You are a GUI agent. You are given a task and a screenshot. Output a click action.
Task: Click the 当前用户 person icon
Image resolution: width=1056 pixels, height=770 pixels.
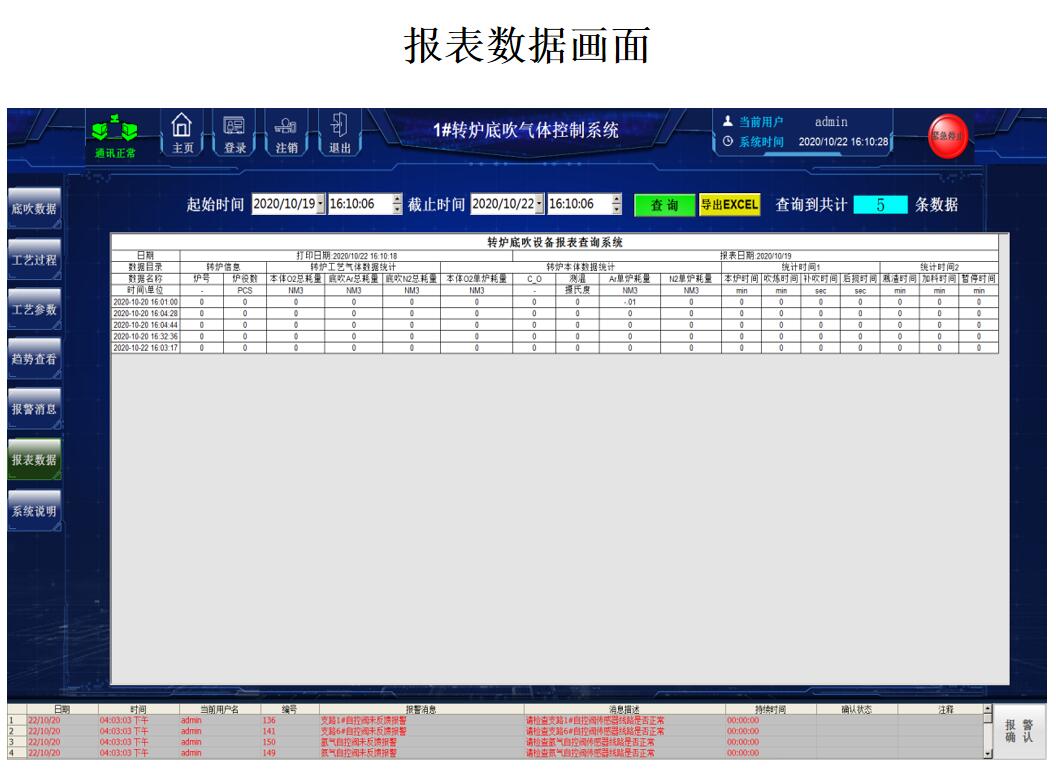point(727,122)
